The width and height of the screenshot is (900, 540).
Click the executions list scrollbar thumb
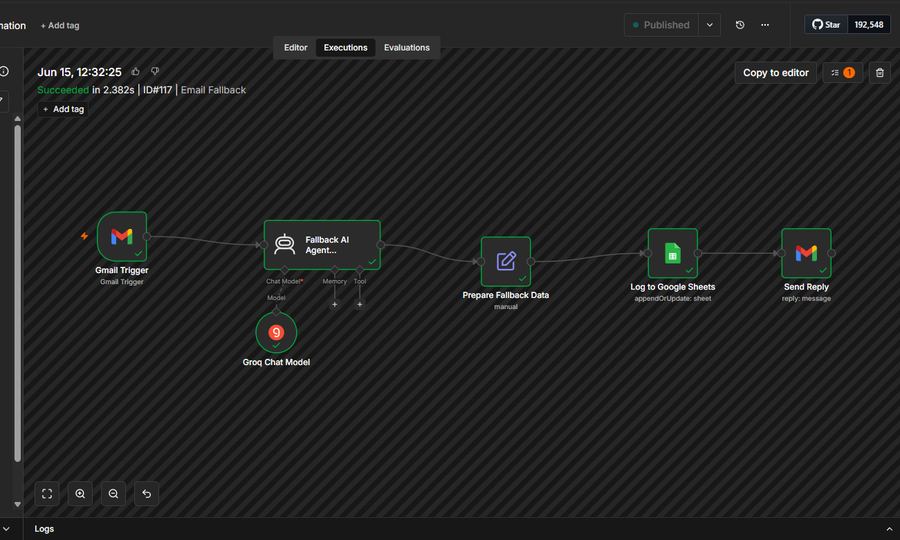click(x=17, y=293)
